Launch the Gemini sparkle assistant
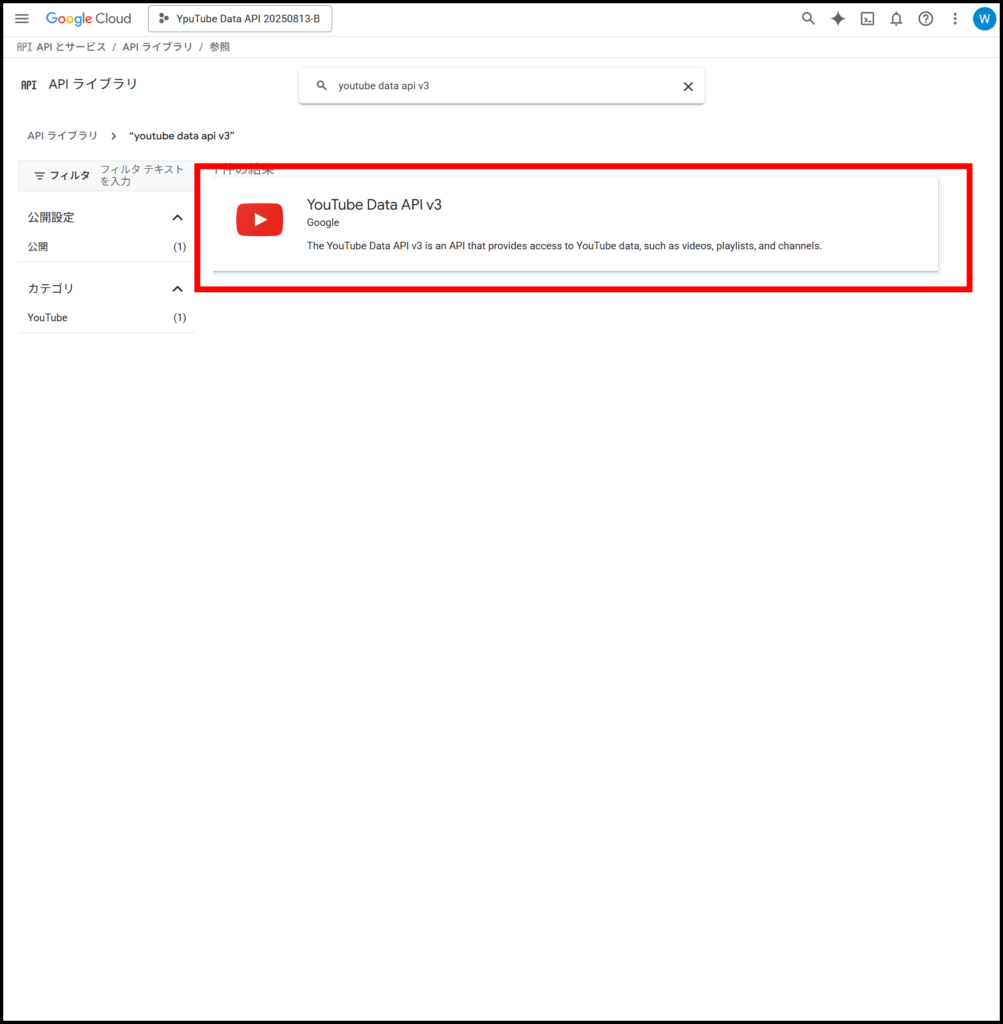 838,19
